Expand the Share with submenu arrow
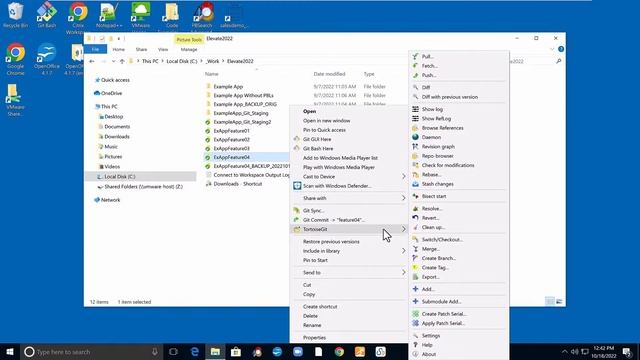Image resolution: width=640 pixels, height=360 pixels. [403, 198]
